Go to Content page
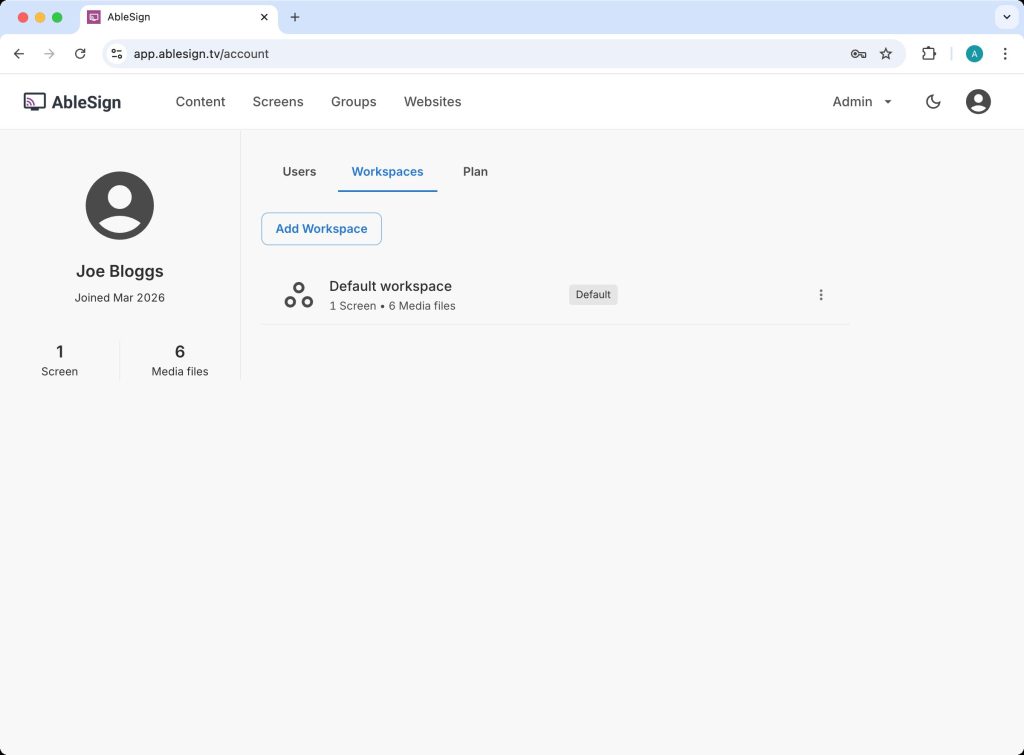This screenshot has width=1024, height=755. click(200, 101)
